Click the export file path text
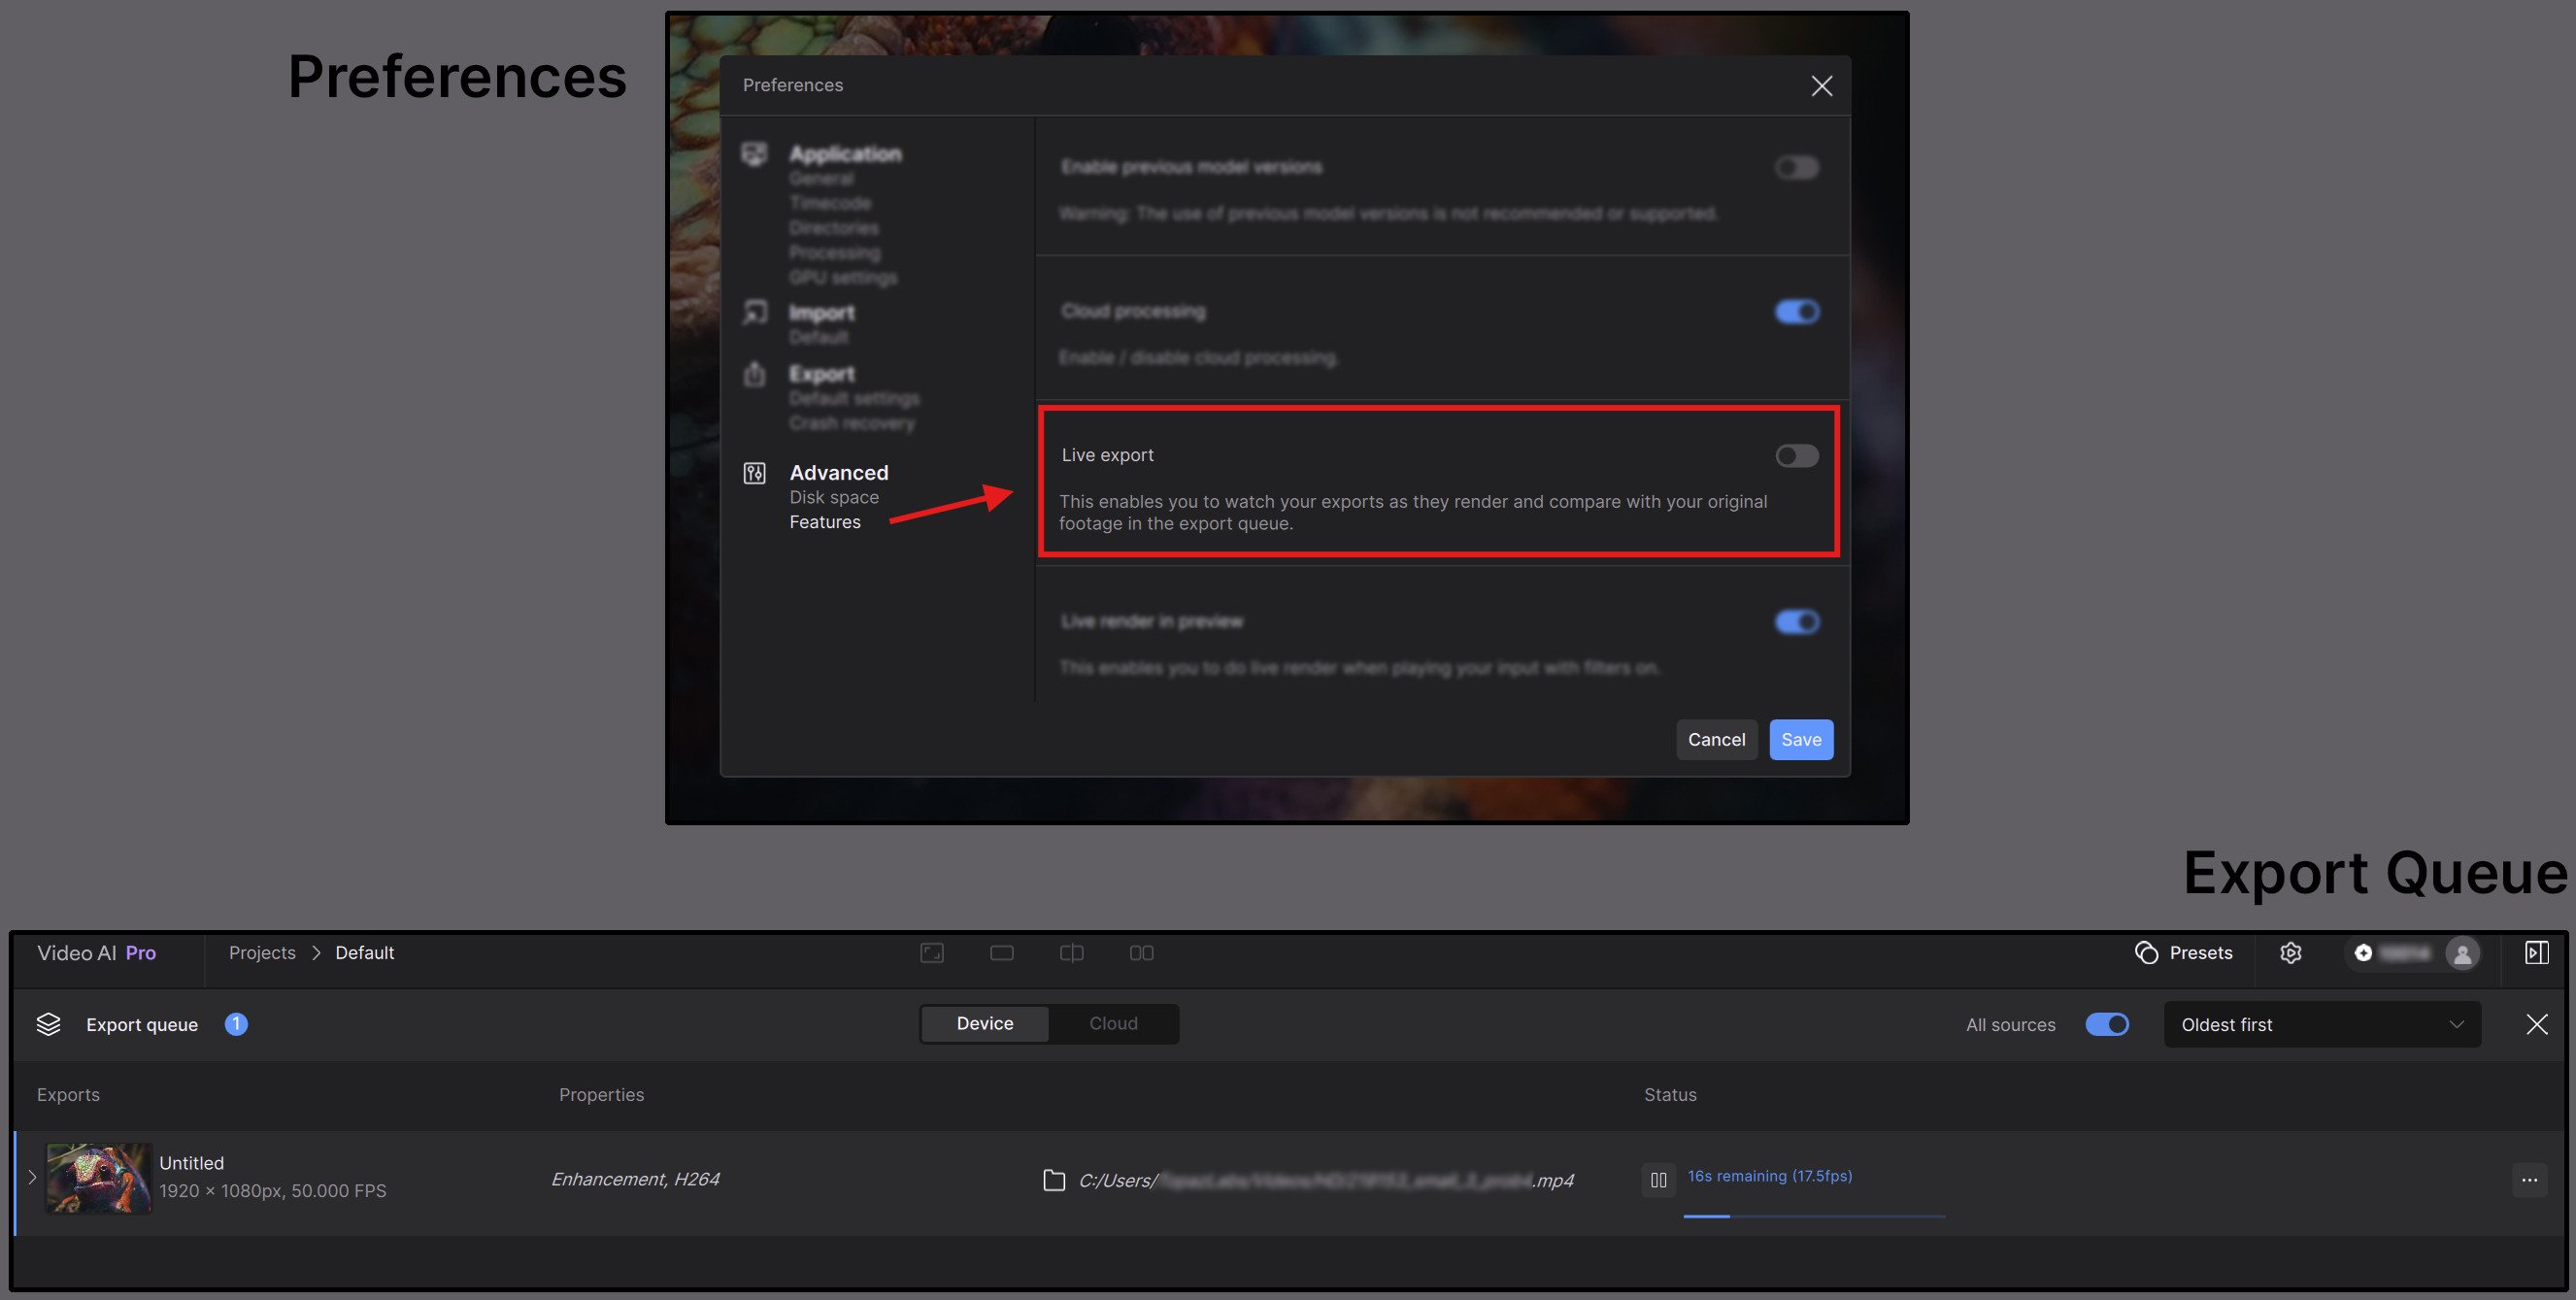 point(1325,1181)
